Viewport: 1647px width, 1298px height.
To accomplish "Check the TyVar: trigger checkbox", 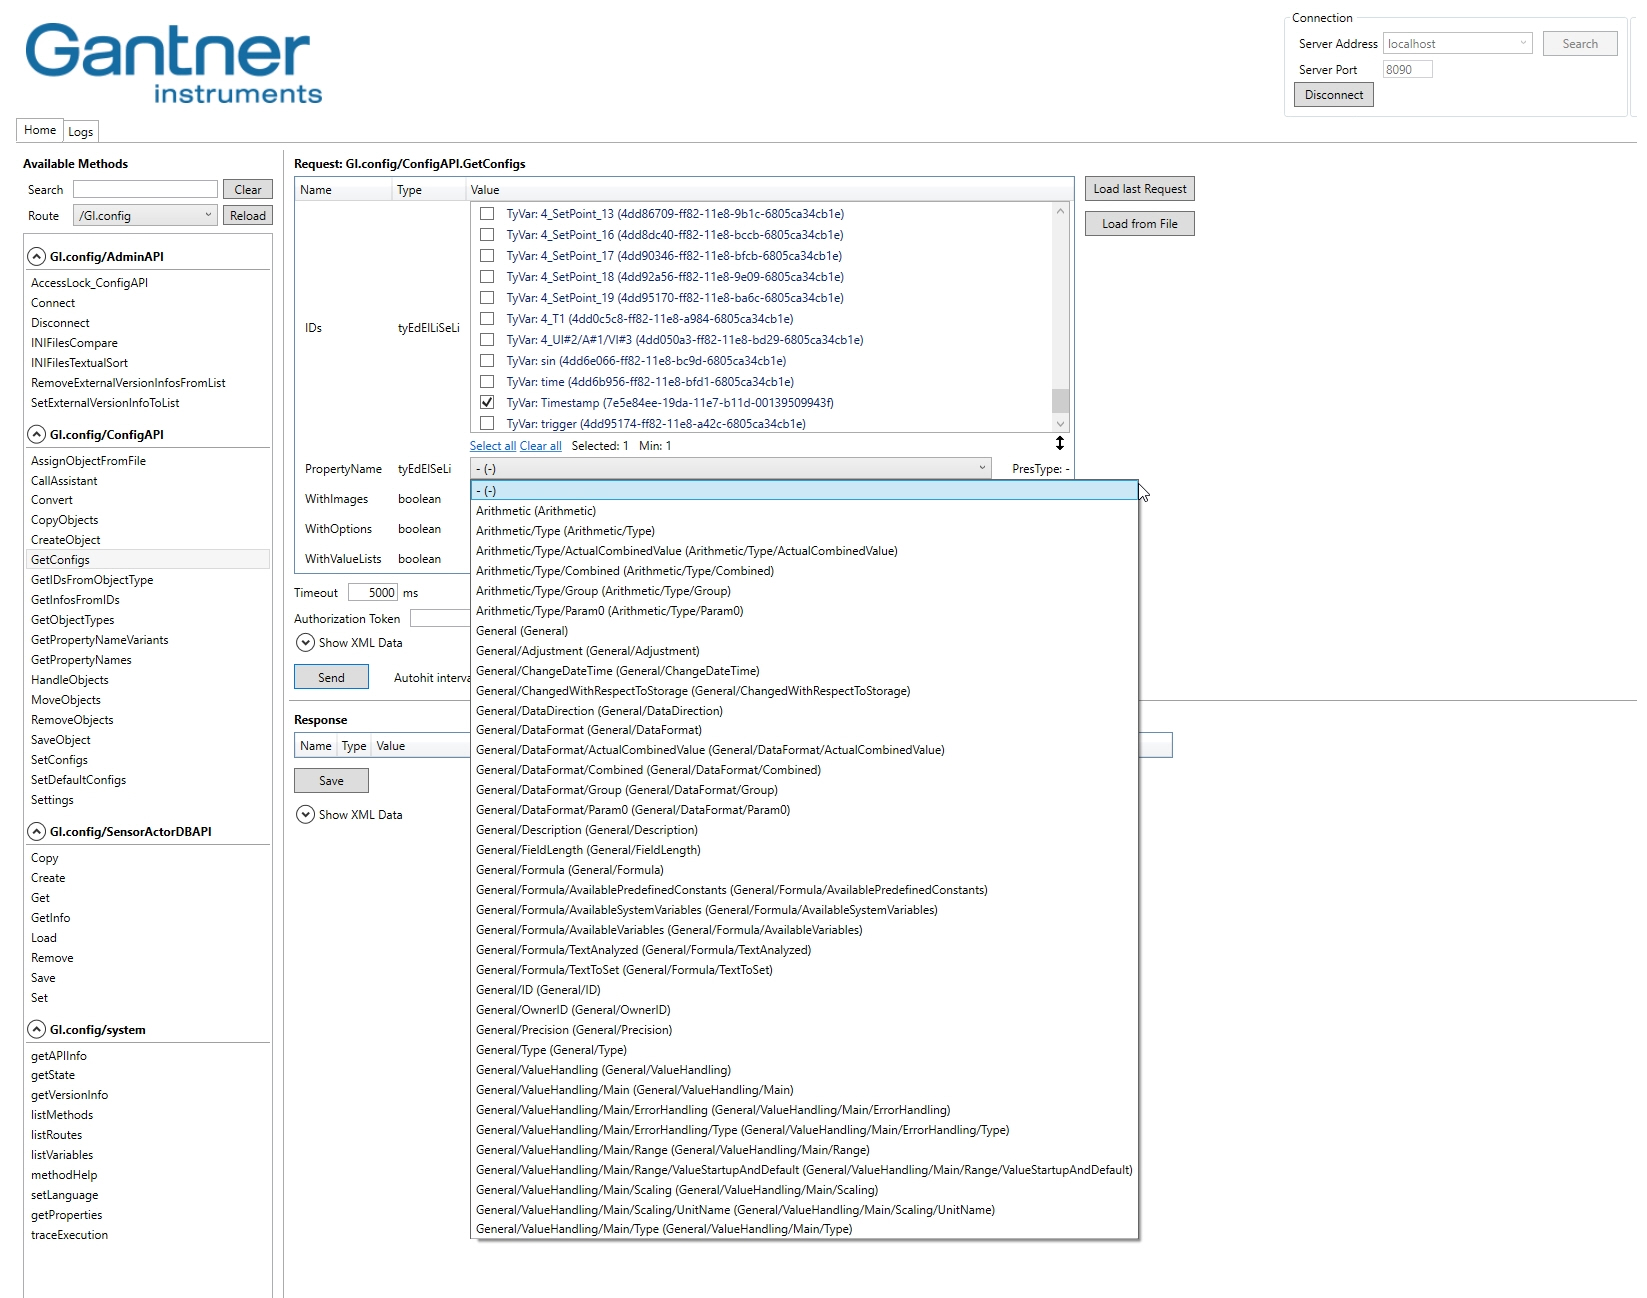I will pyautogui.click(x=487, y=423).
